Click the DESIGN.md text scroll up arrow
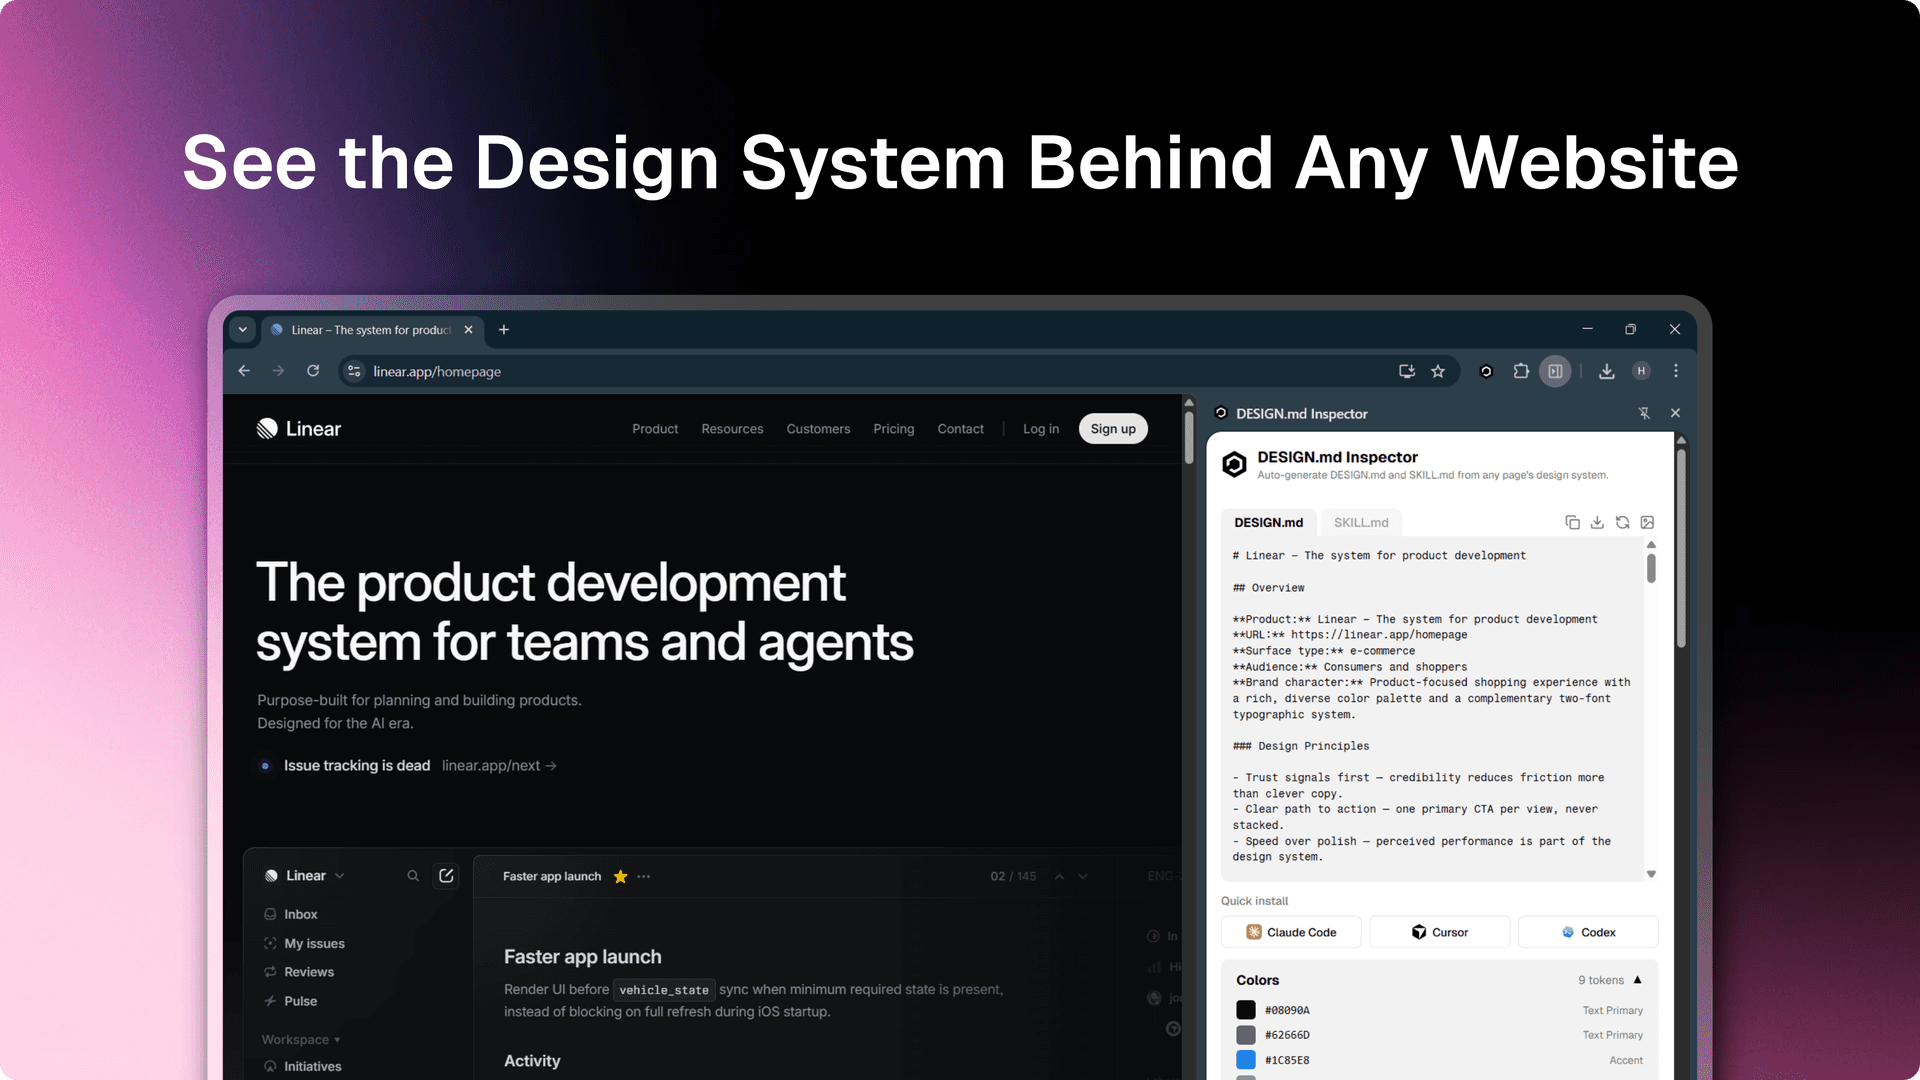The height and width of the screenshot is (1080, 1920). pyautogui.click(x=1651, y=545)
